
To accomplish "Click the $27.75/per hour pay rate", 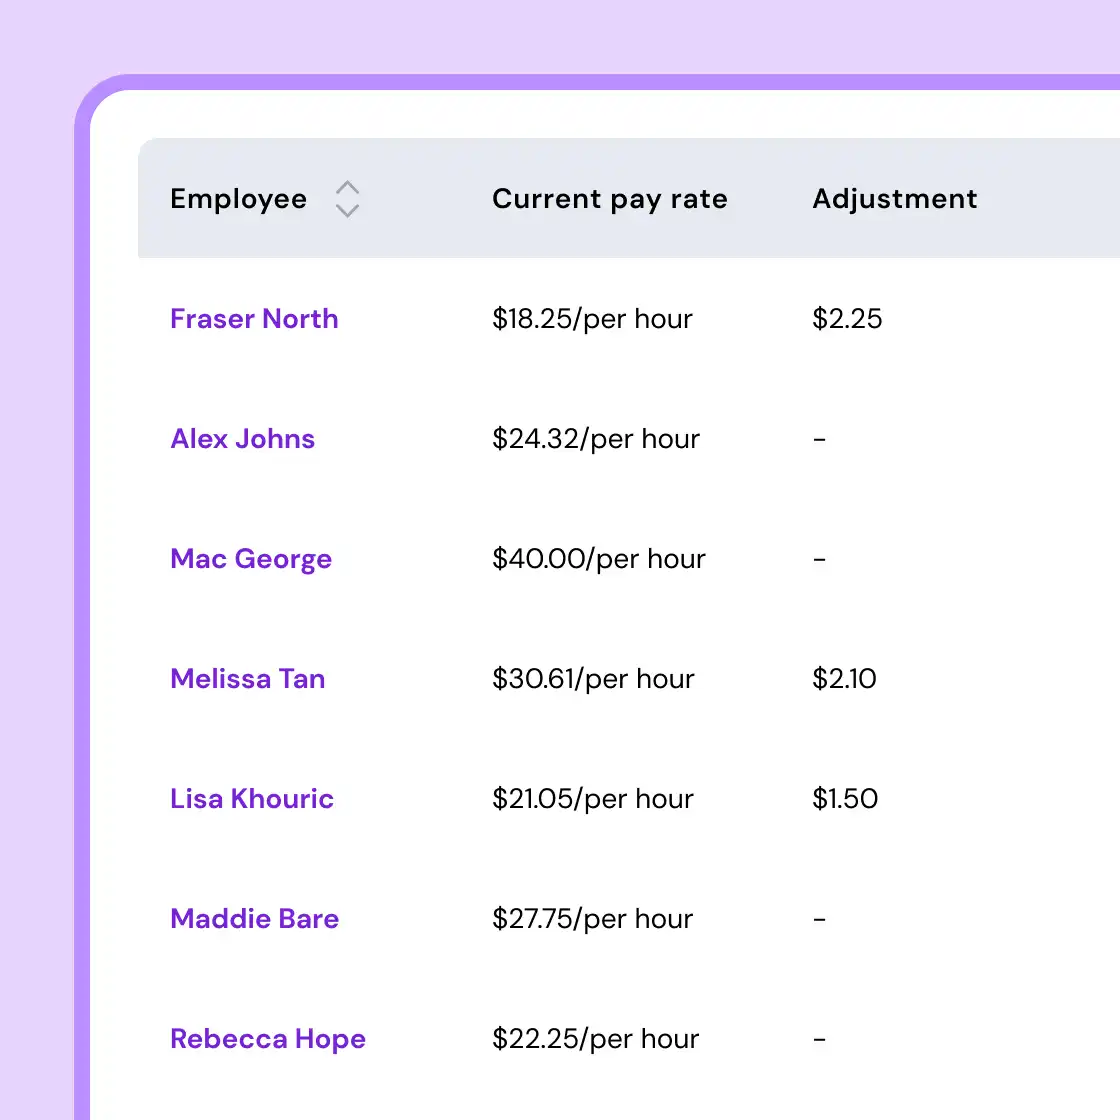I will 592,919.
